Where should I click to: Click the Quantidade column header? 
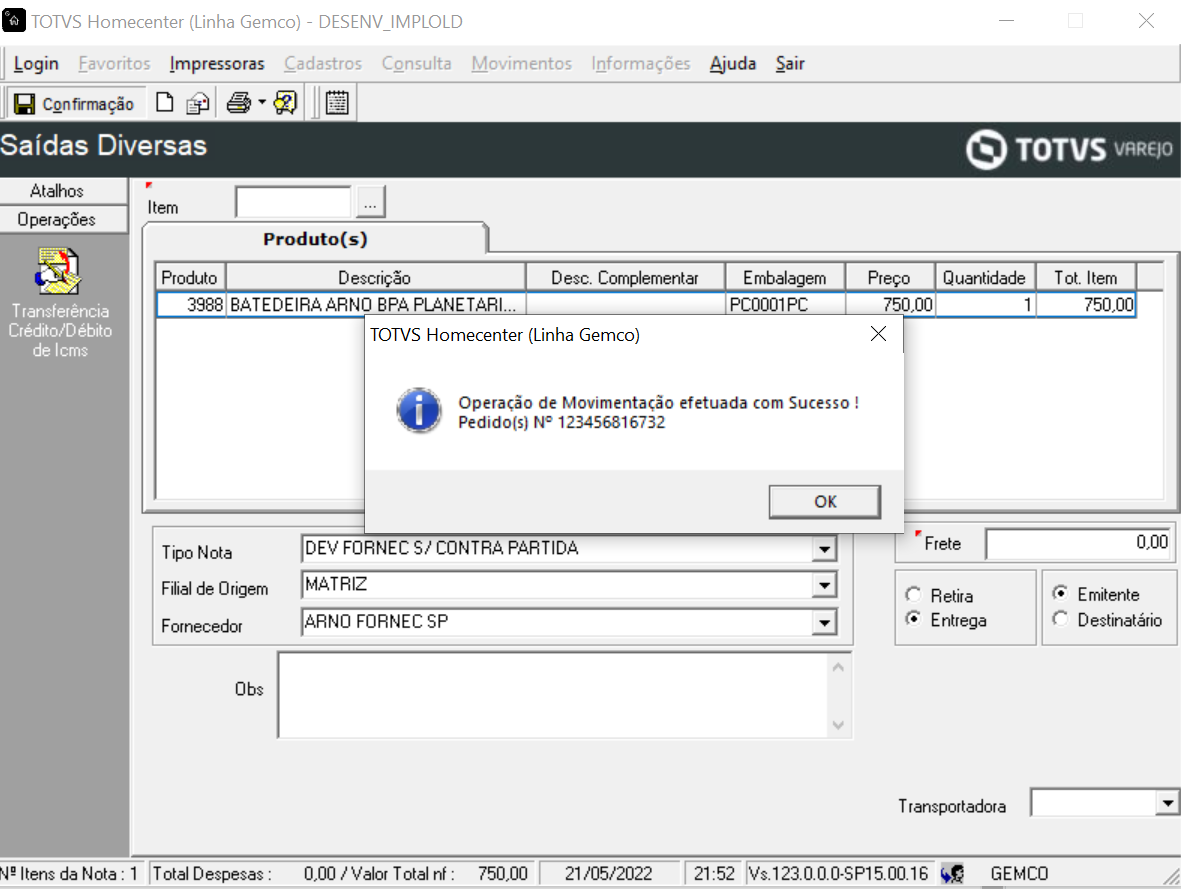pos(984,278)
